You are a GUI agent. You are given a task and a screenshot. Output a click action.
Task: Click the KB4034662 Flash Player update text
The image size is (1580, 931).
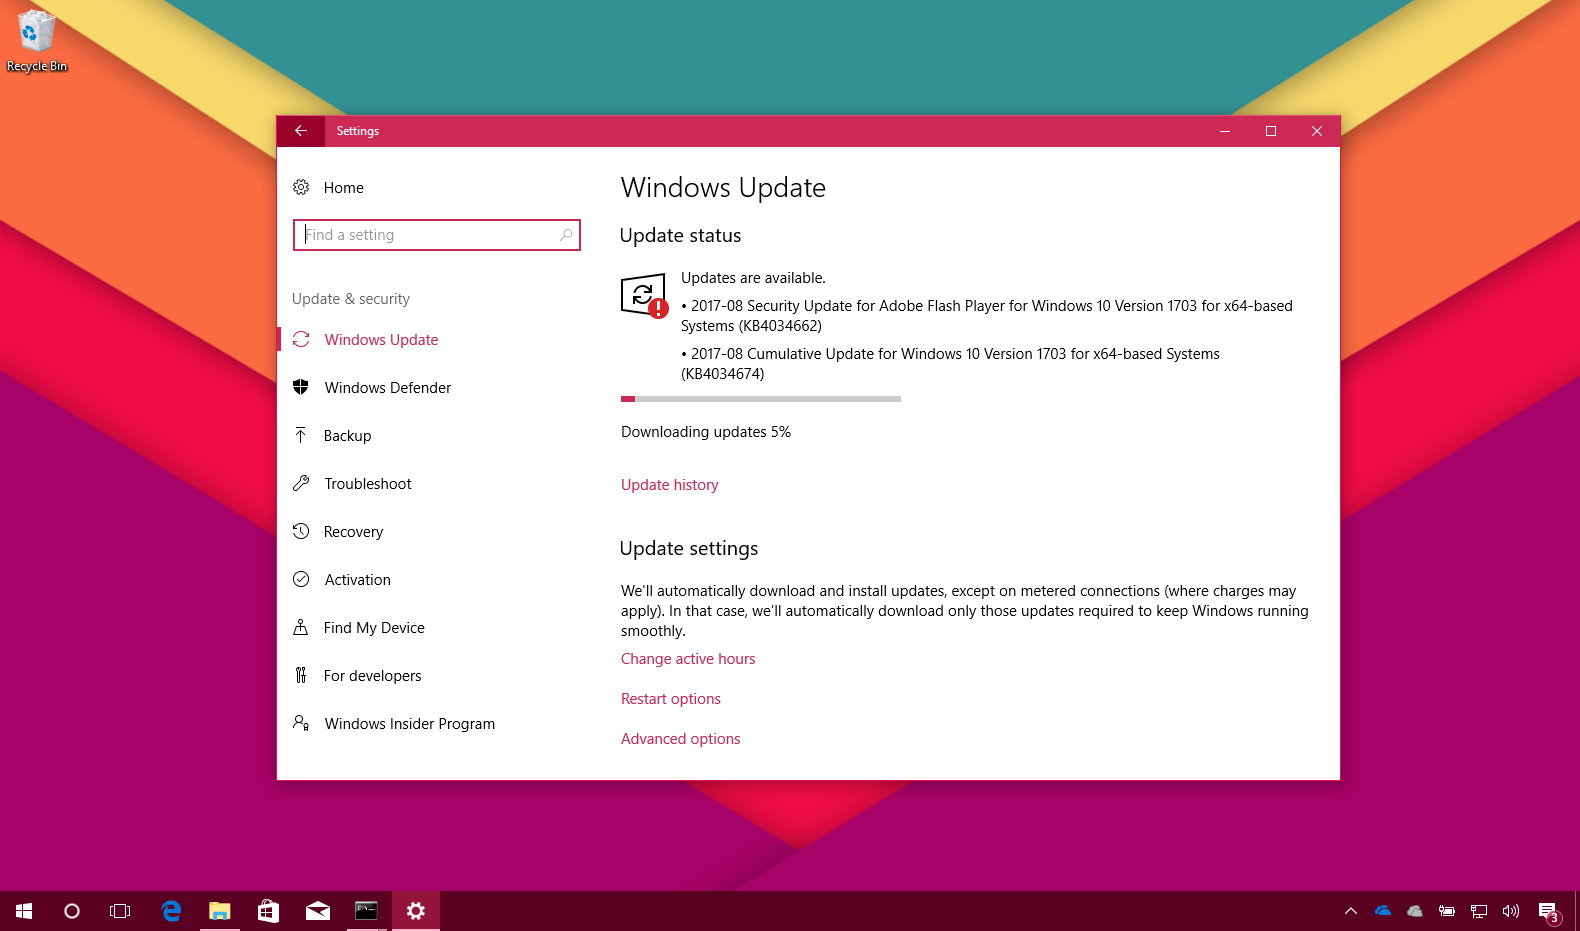click(986, 316)
